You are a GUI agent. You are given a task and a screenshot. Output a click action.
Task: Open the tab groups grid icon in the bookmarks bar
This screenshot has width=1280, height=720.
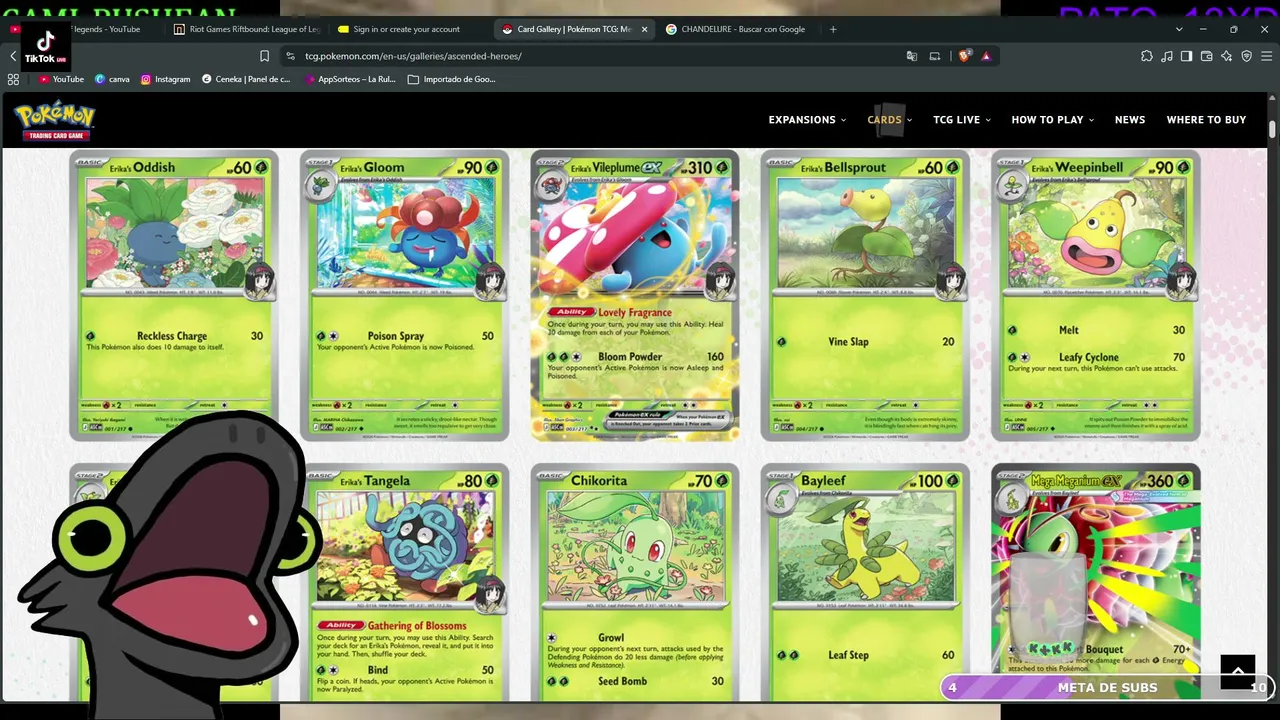14,79
